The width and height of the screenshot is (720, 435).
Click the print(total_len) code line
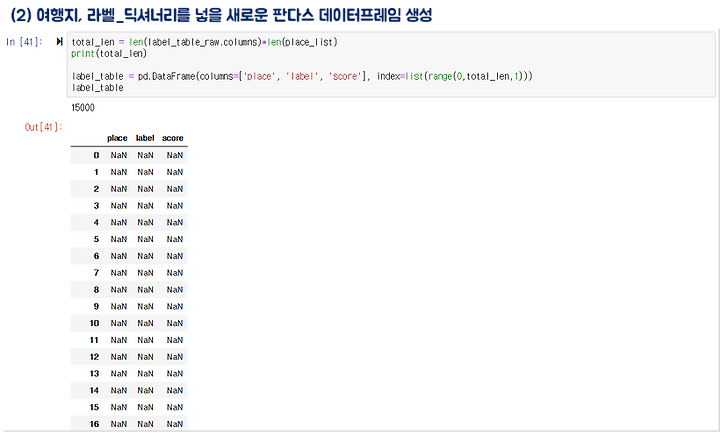point(109,54)
